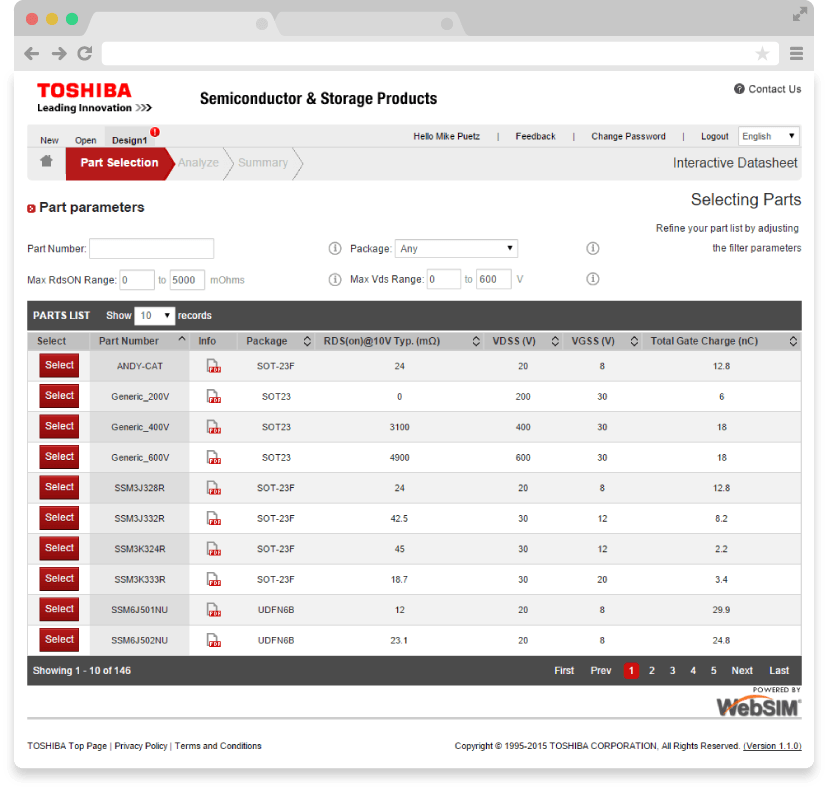Select part SSM6J502NU
This screenshot has width=827, height=792.
[59, 640]
